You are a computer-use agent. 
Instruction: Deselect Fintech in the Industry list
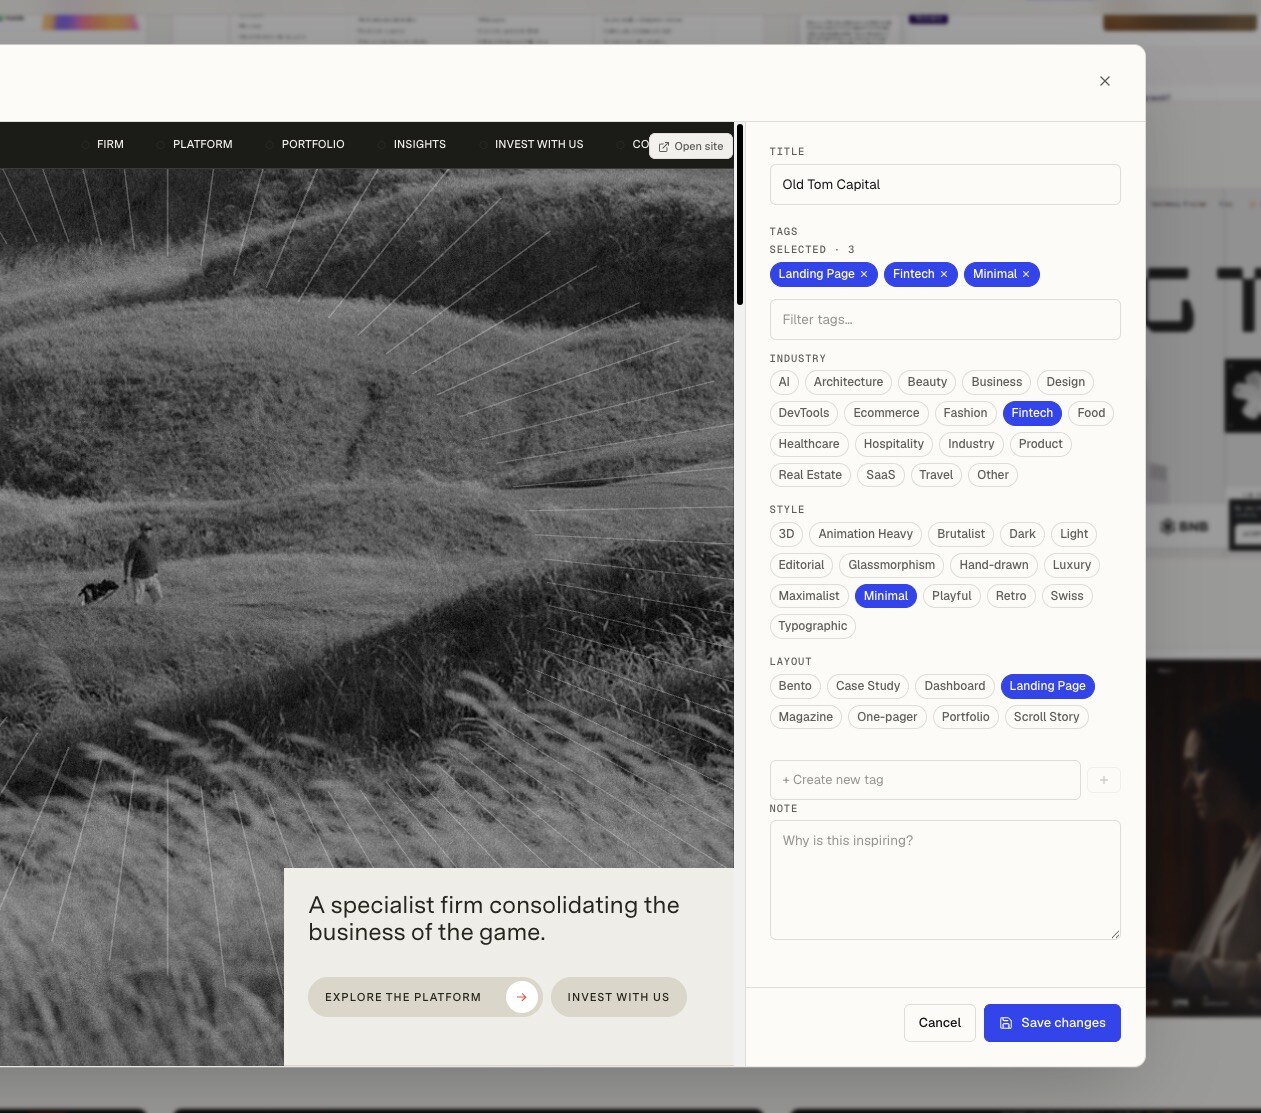1032,413
